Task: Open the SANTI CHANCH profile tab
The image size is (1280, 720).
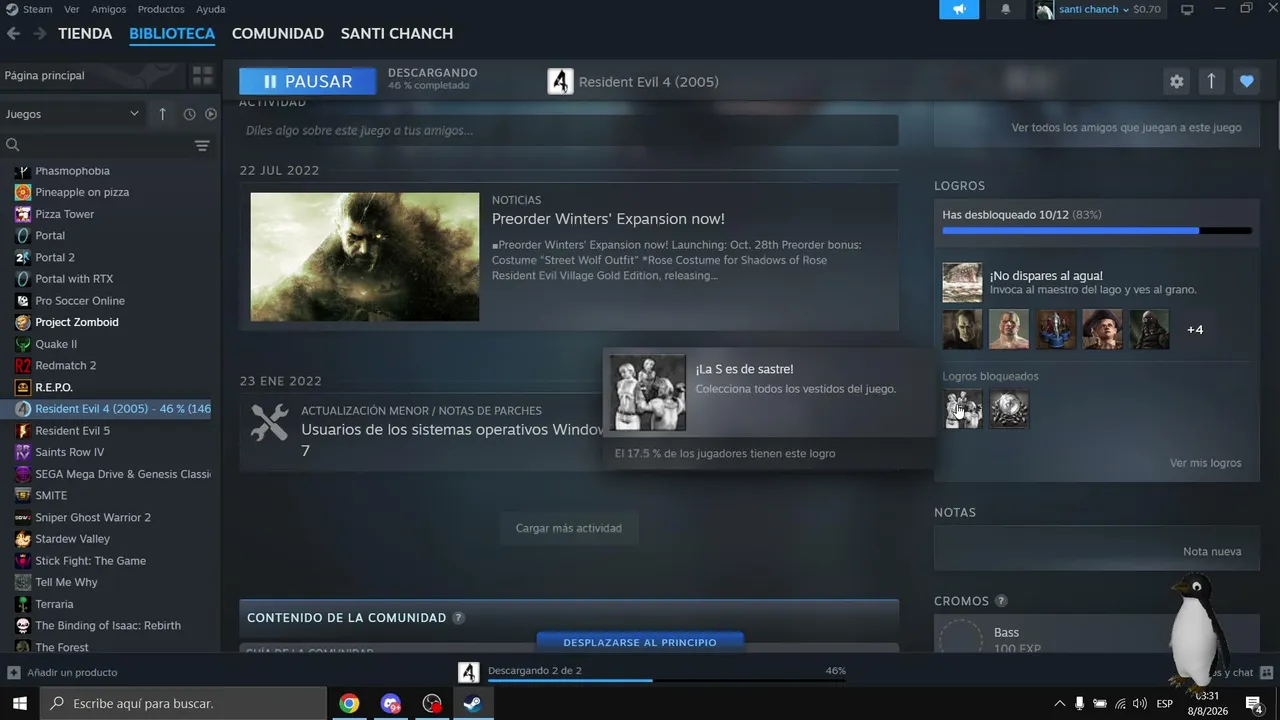Action: (x=397, y=33)
